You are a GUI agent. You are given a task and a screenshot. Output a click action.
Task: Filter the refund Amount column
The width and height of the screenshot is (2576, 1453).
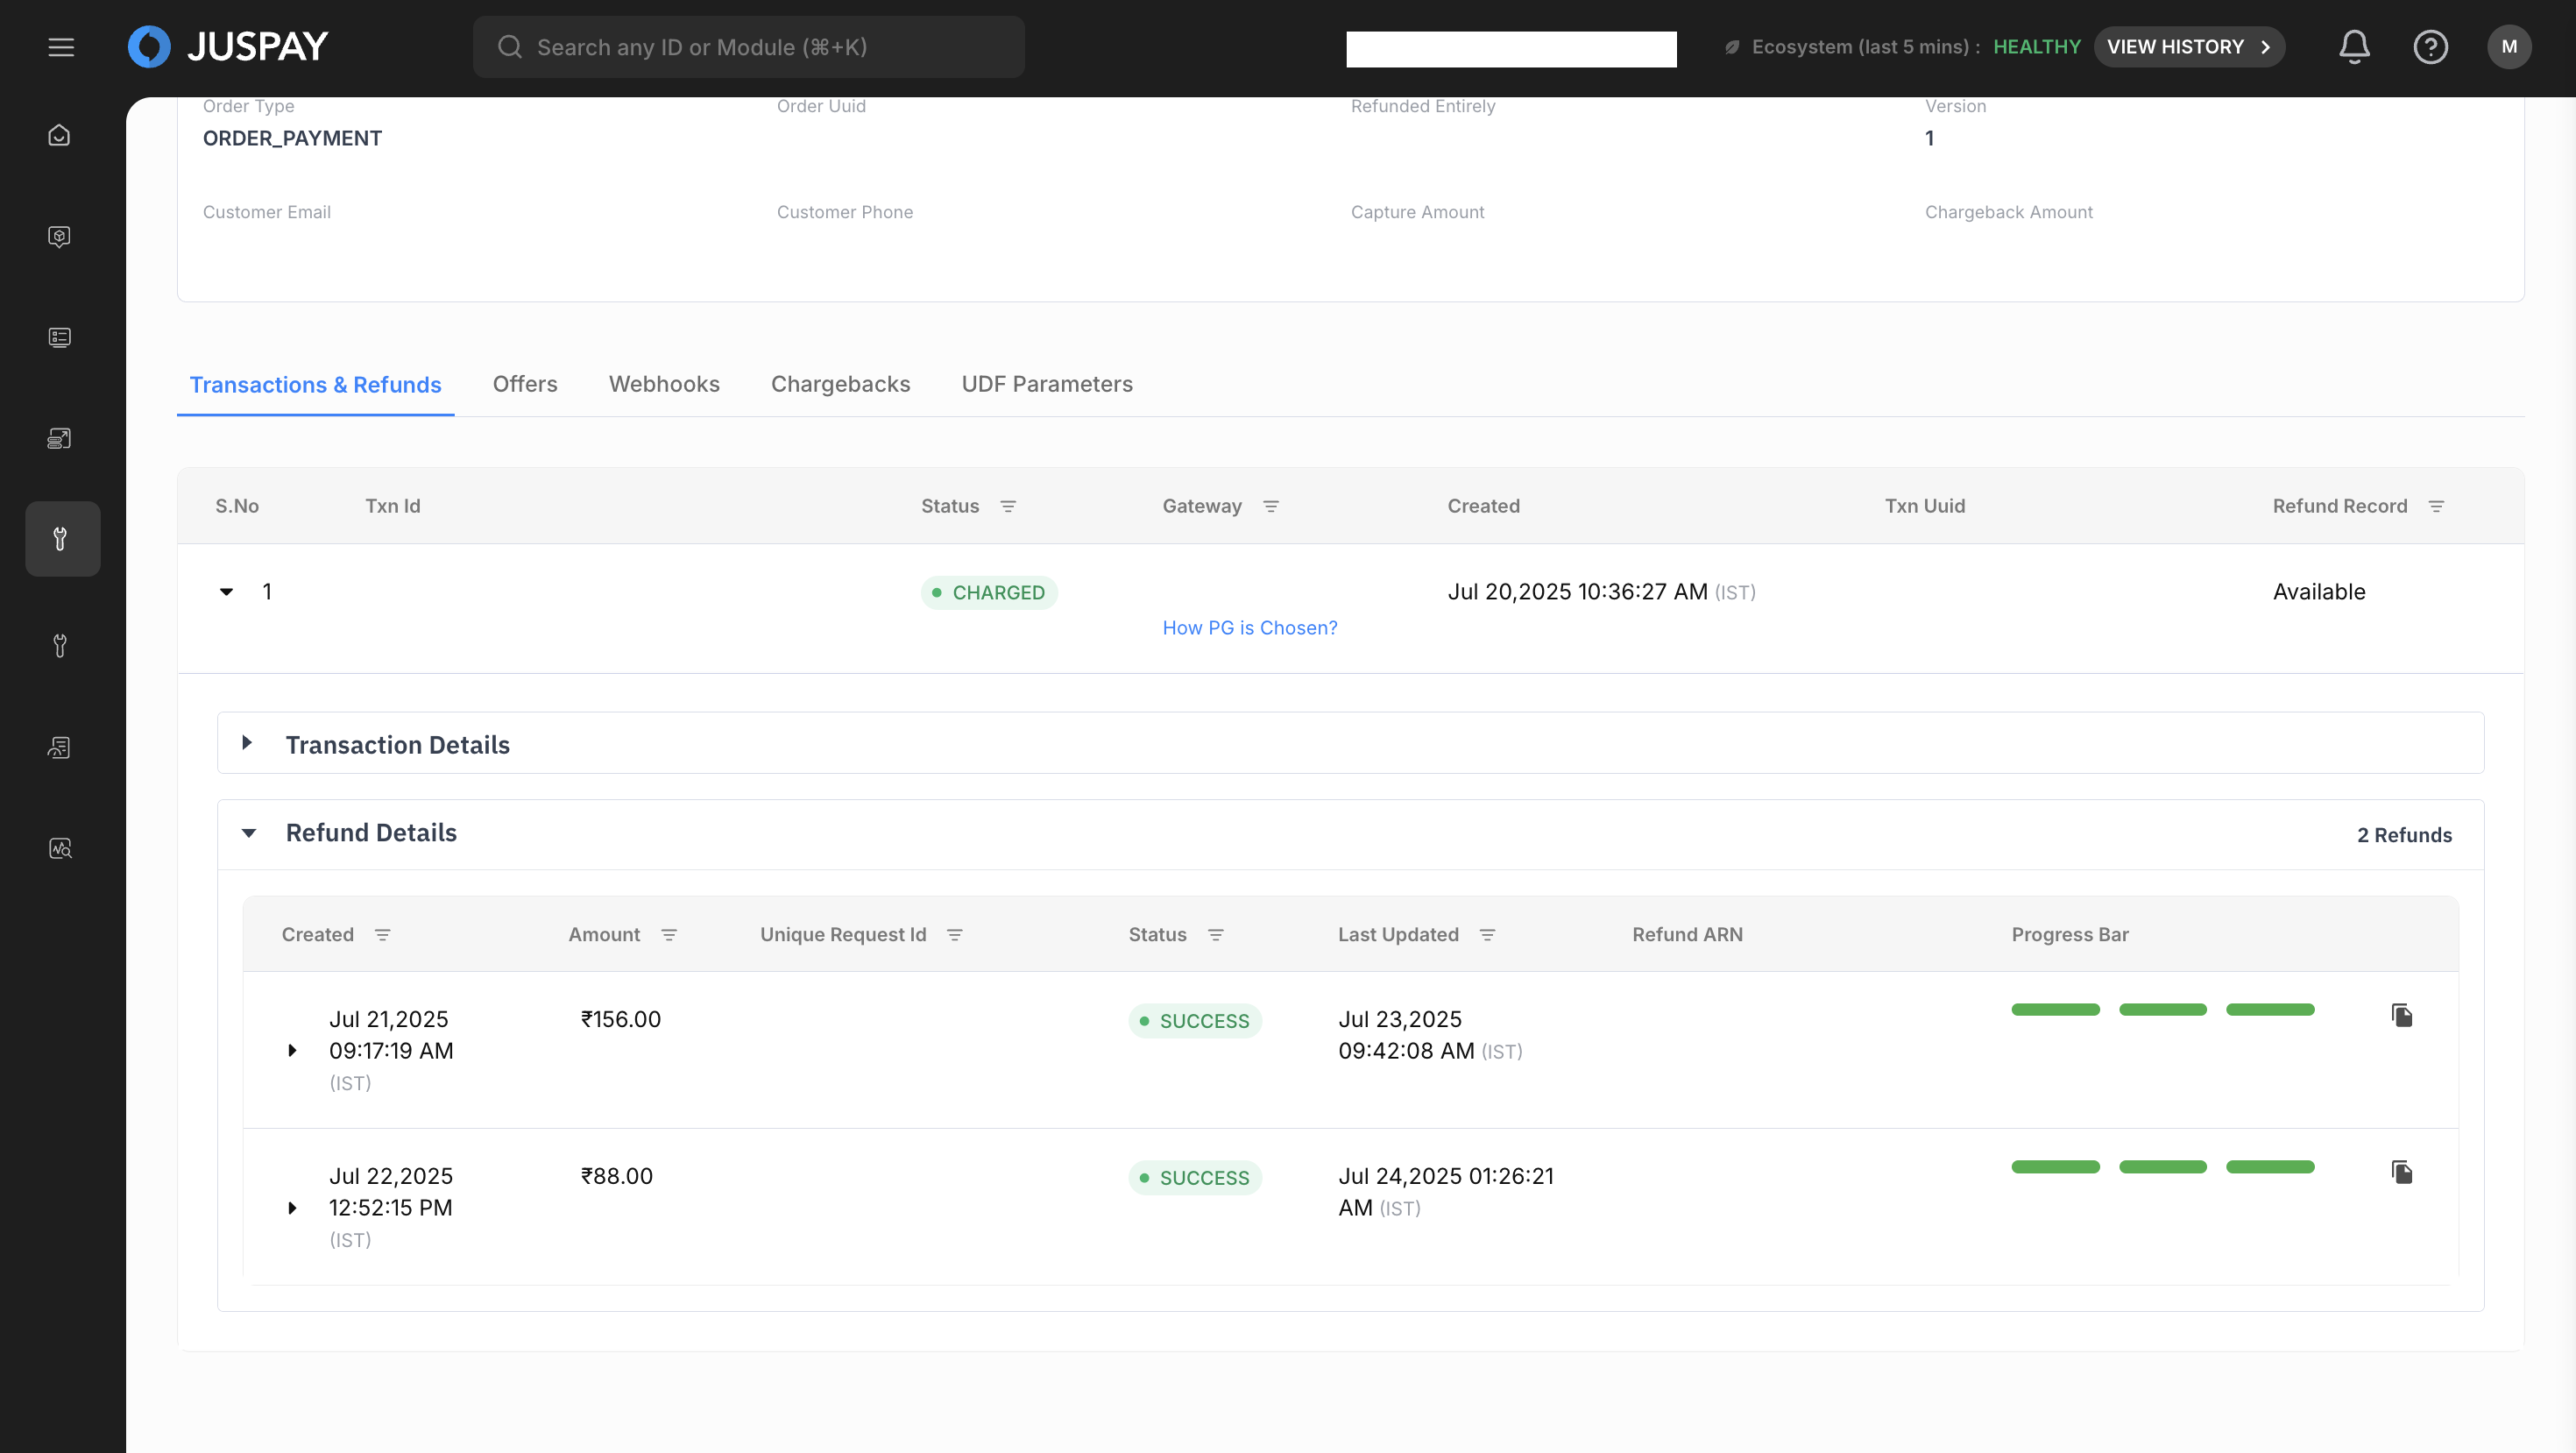coord(669,935)
